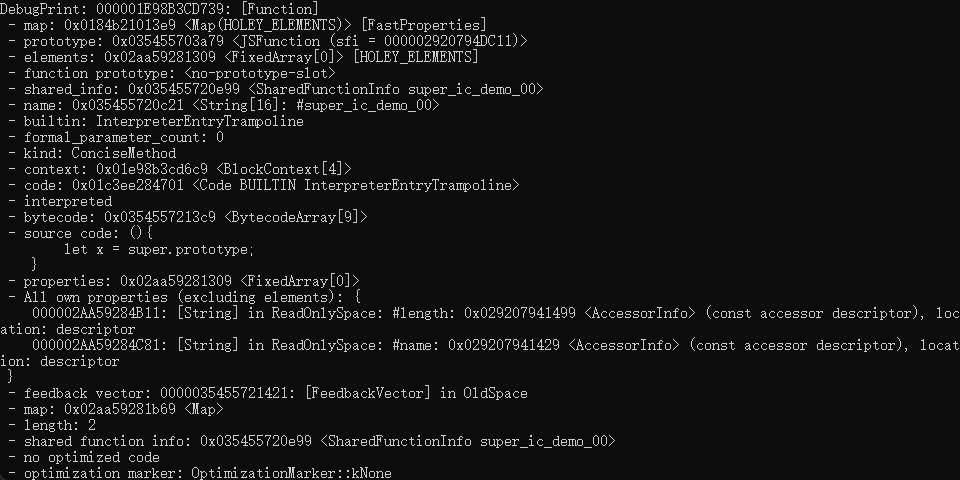
Task: Click the kind: ConciseMethod text
Action: pos(100,153)
